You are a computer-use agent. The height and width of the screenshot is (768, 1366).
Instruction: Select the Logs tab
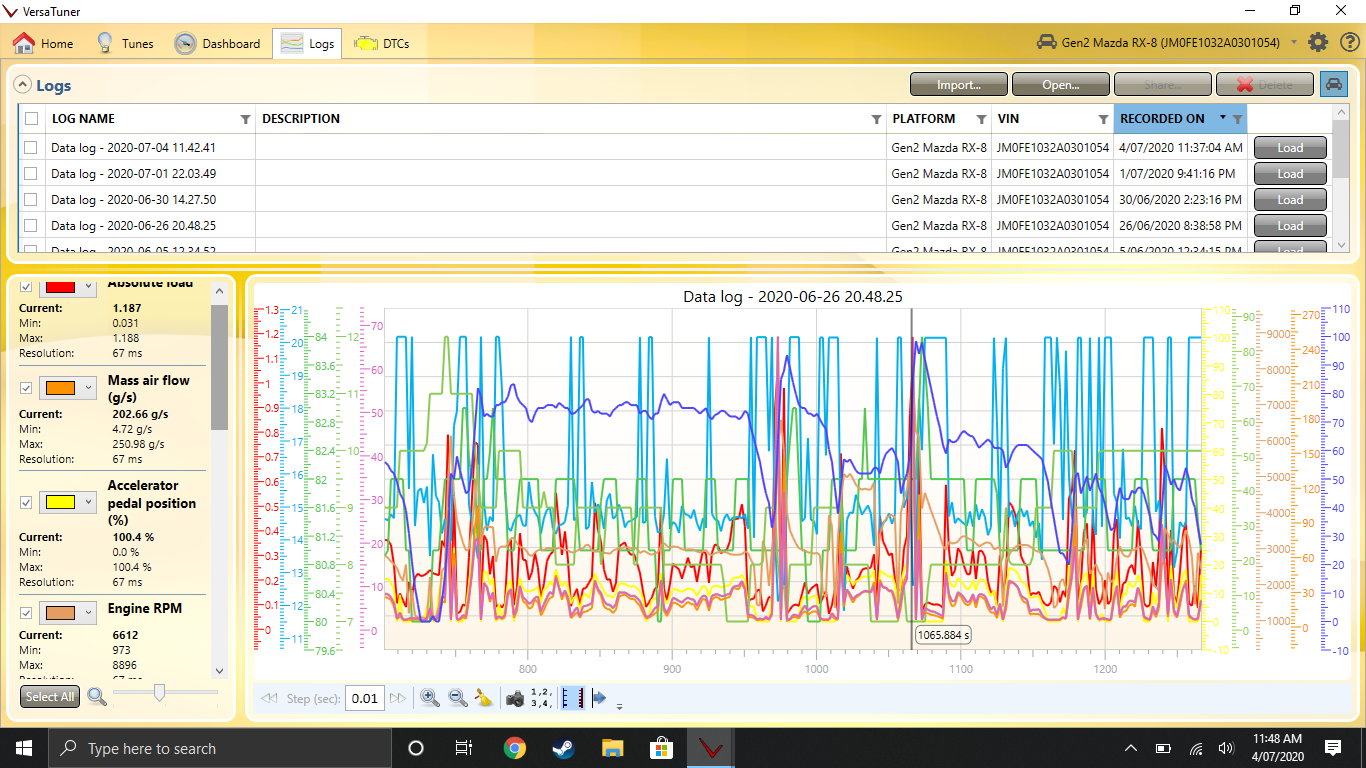pyautogui.click(x=307, y=43)
